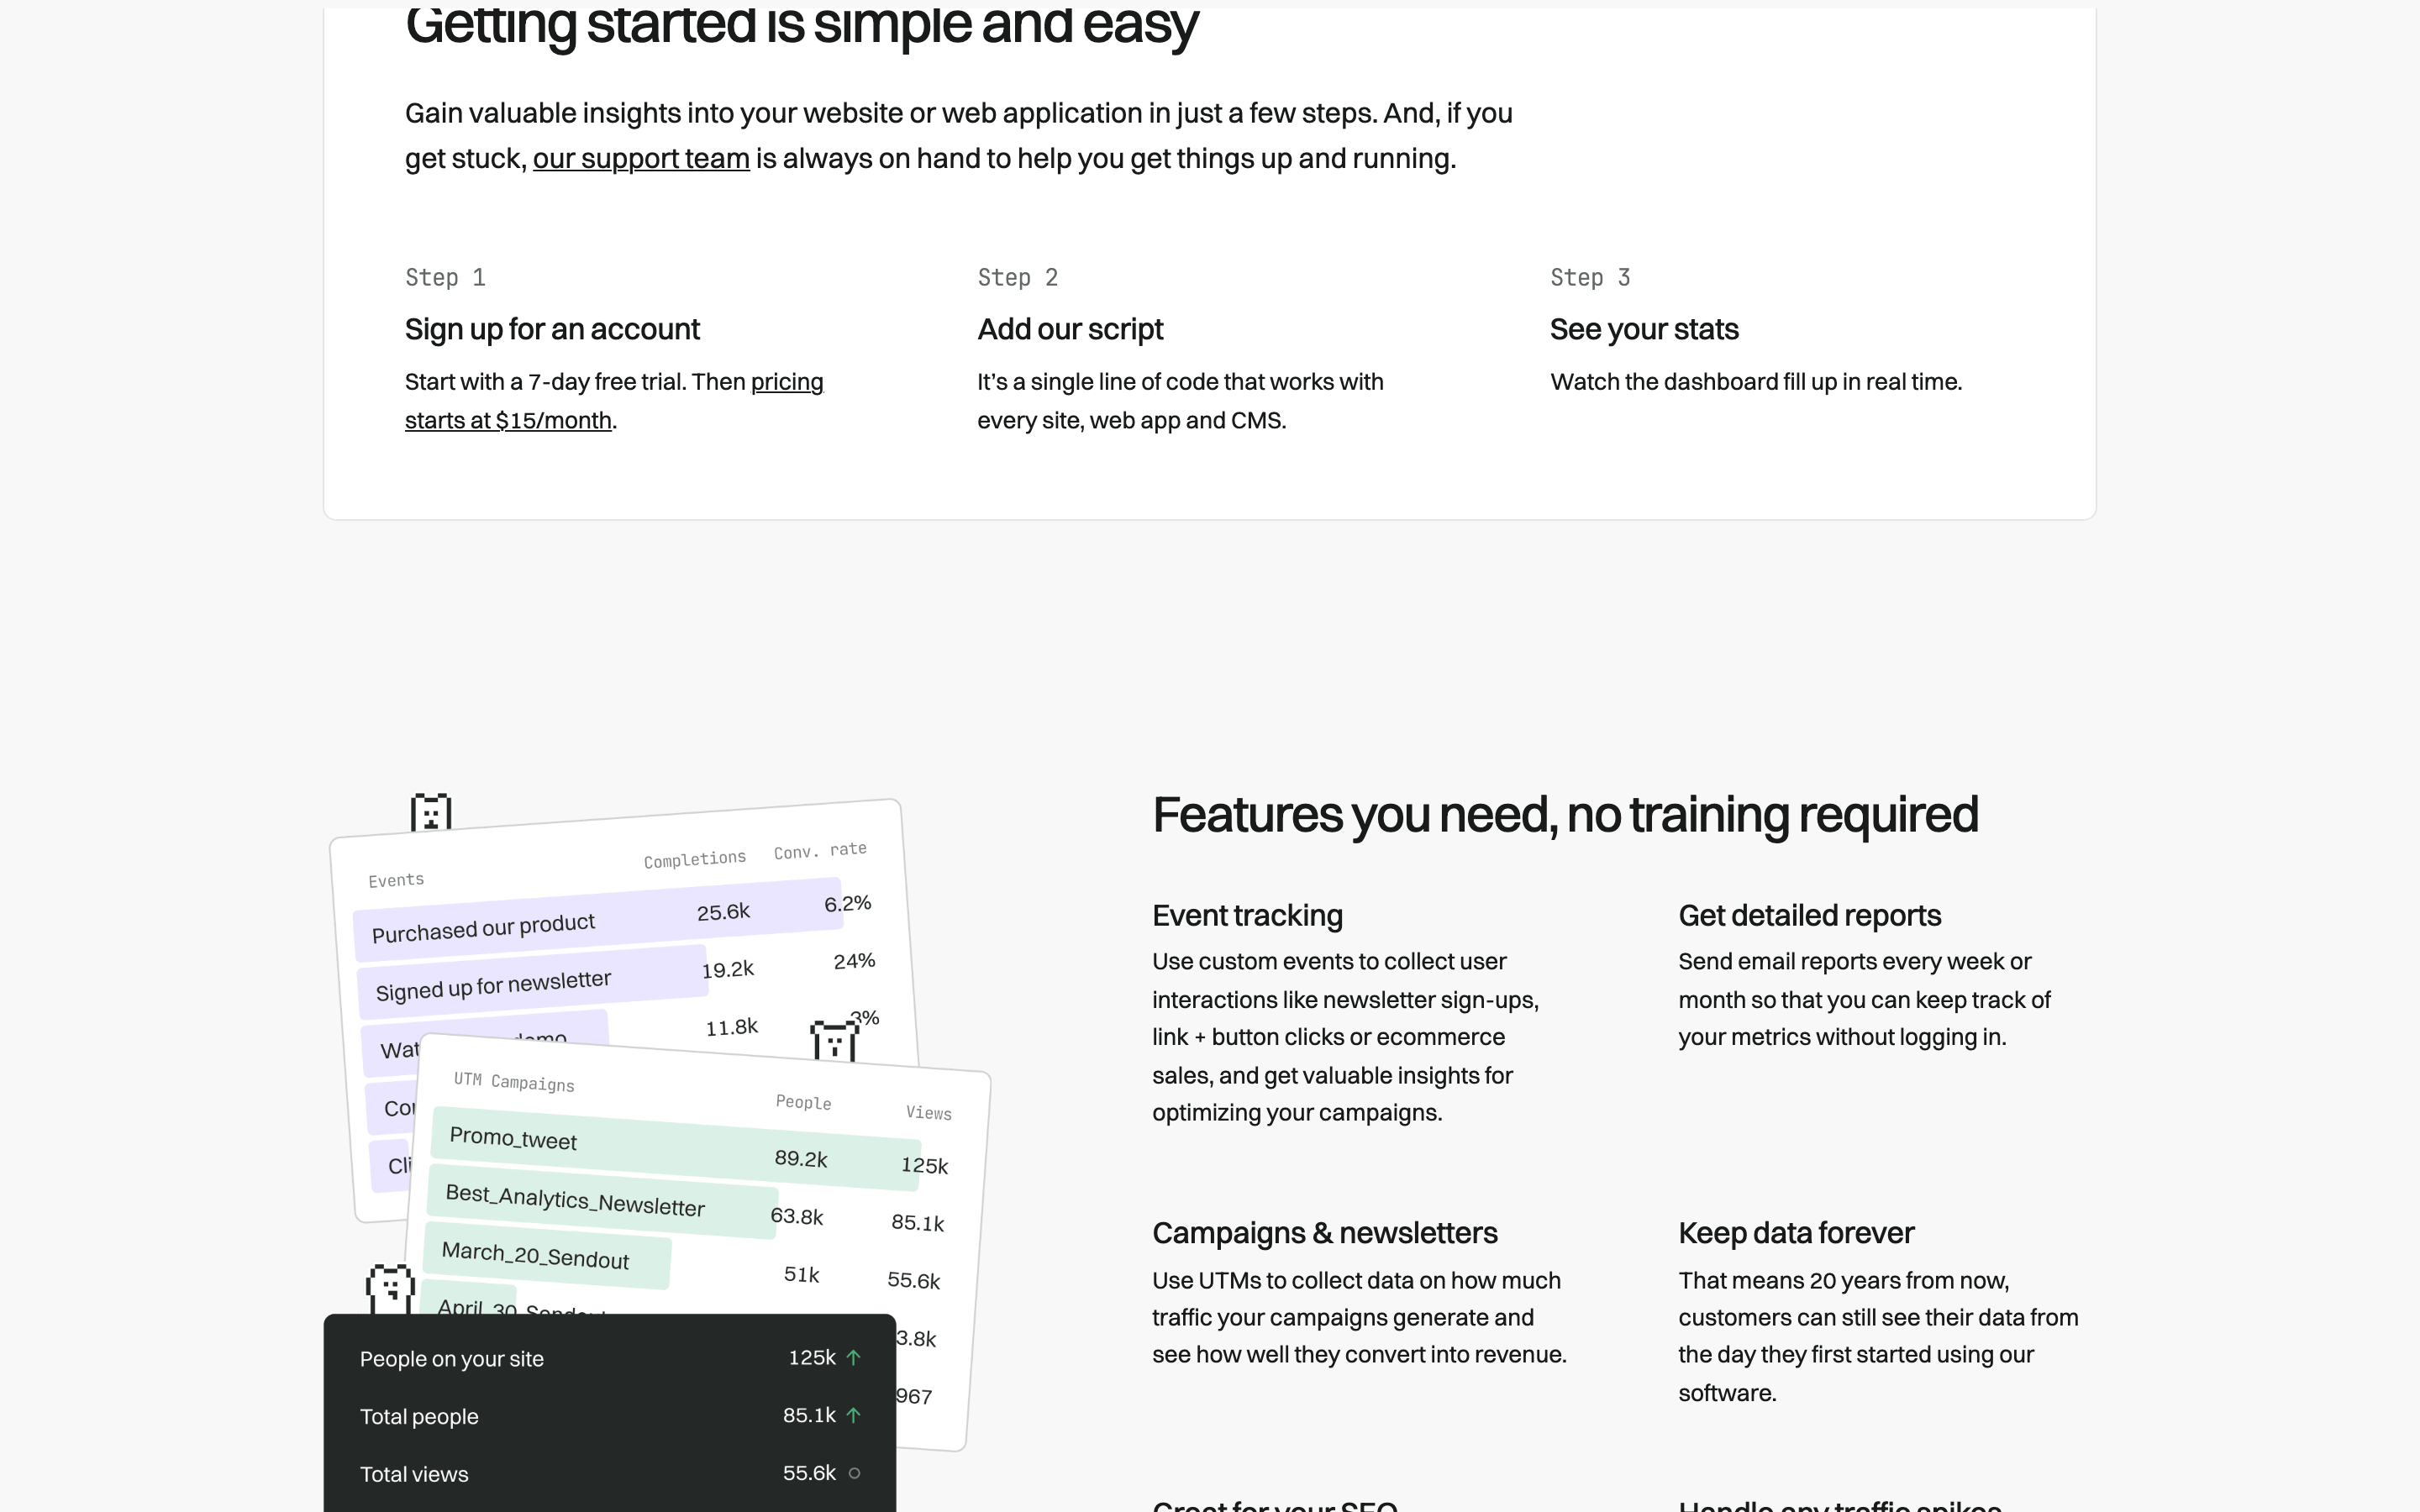This screenshot has height=1512, width=2420.
Task: Click the pixel bear icon above dark stats panel
Action: click(390, 1289)
